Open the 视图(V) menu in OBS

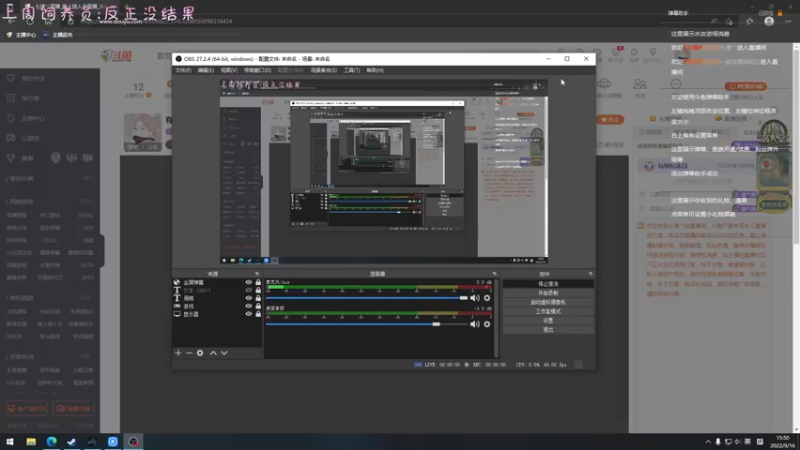[229, 70]
